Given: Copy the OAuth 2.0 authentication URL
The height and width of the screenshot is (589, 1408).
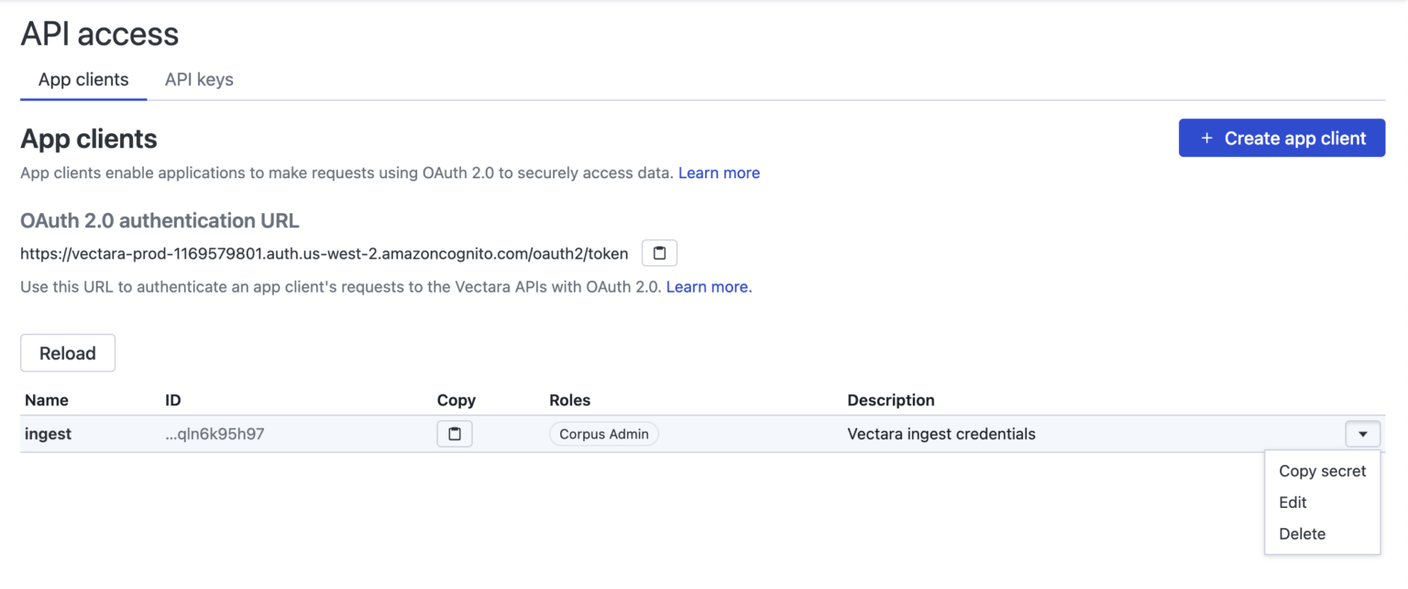Looking at the screenshot, I should [659, 253].
